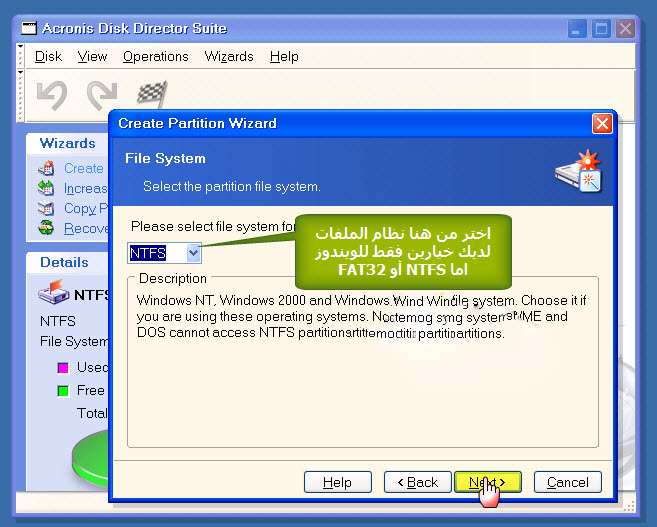Open the Increase free space link
657x527 pixels.
coord(85,189)
